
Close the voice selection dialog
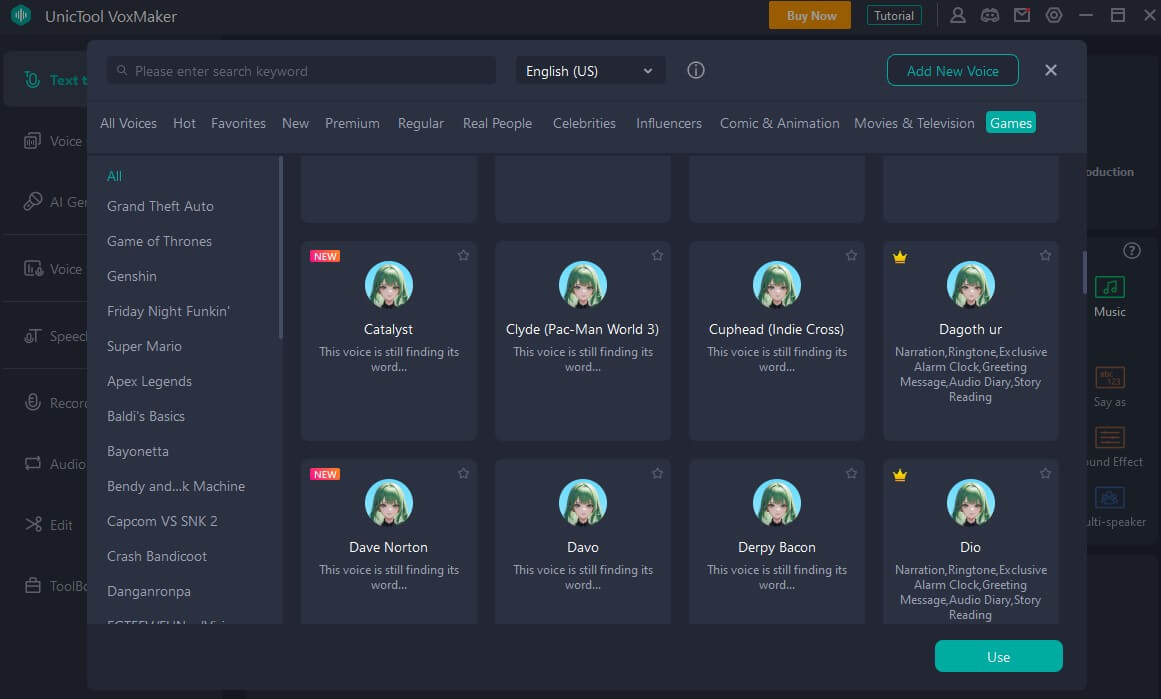tap(1050, 70)
